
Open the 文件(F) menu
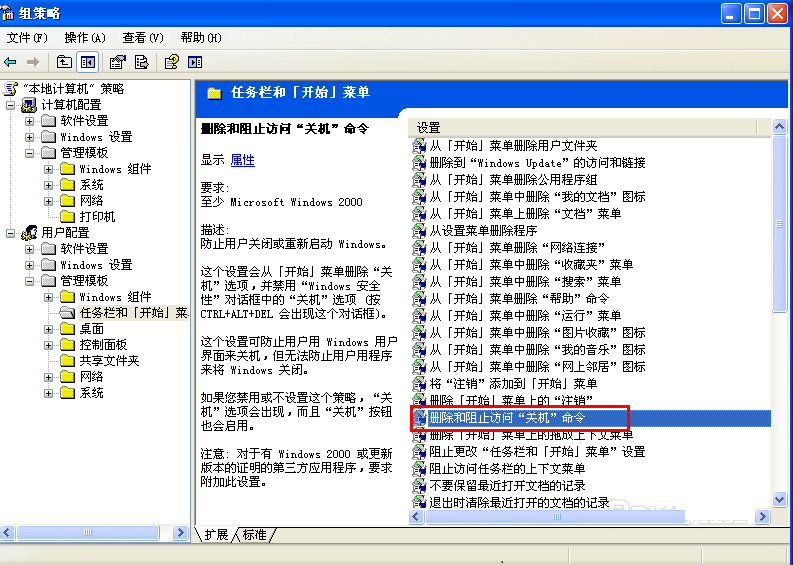27,38
